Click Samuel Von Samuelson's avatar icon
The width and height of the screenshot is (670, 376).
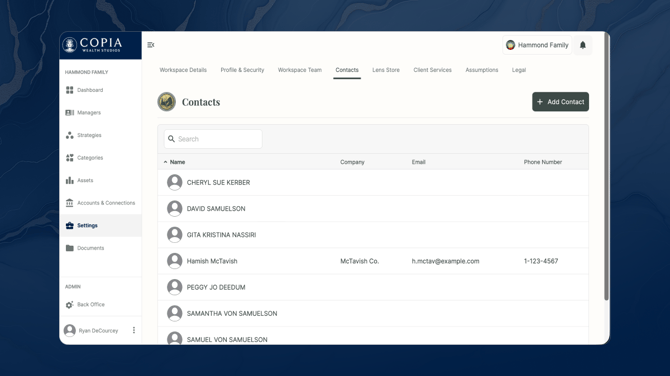174,338
